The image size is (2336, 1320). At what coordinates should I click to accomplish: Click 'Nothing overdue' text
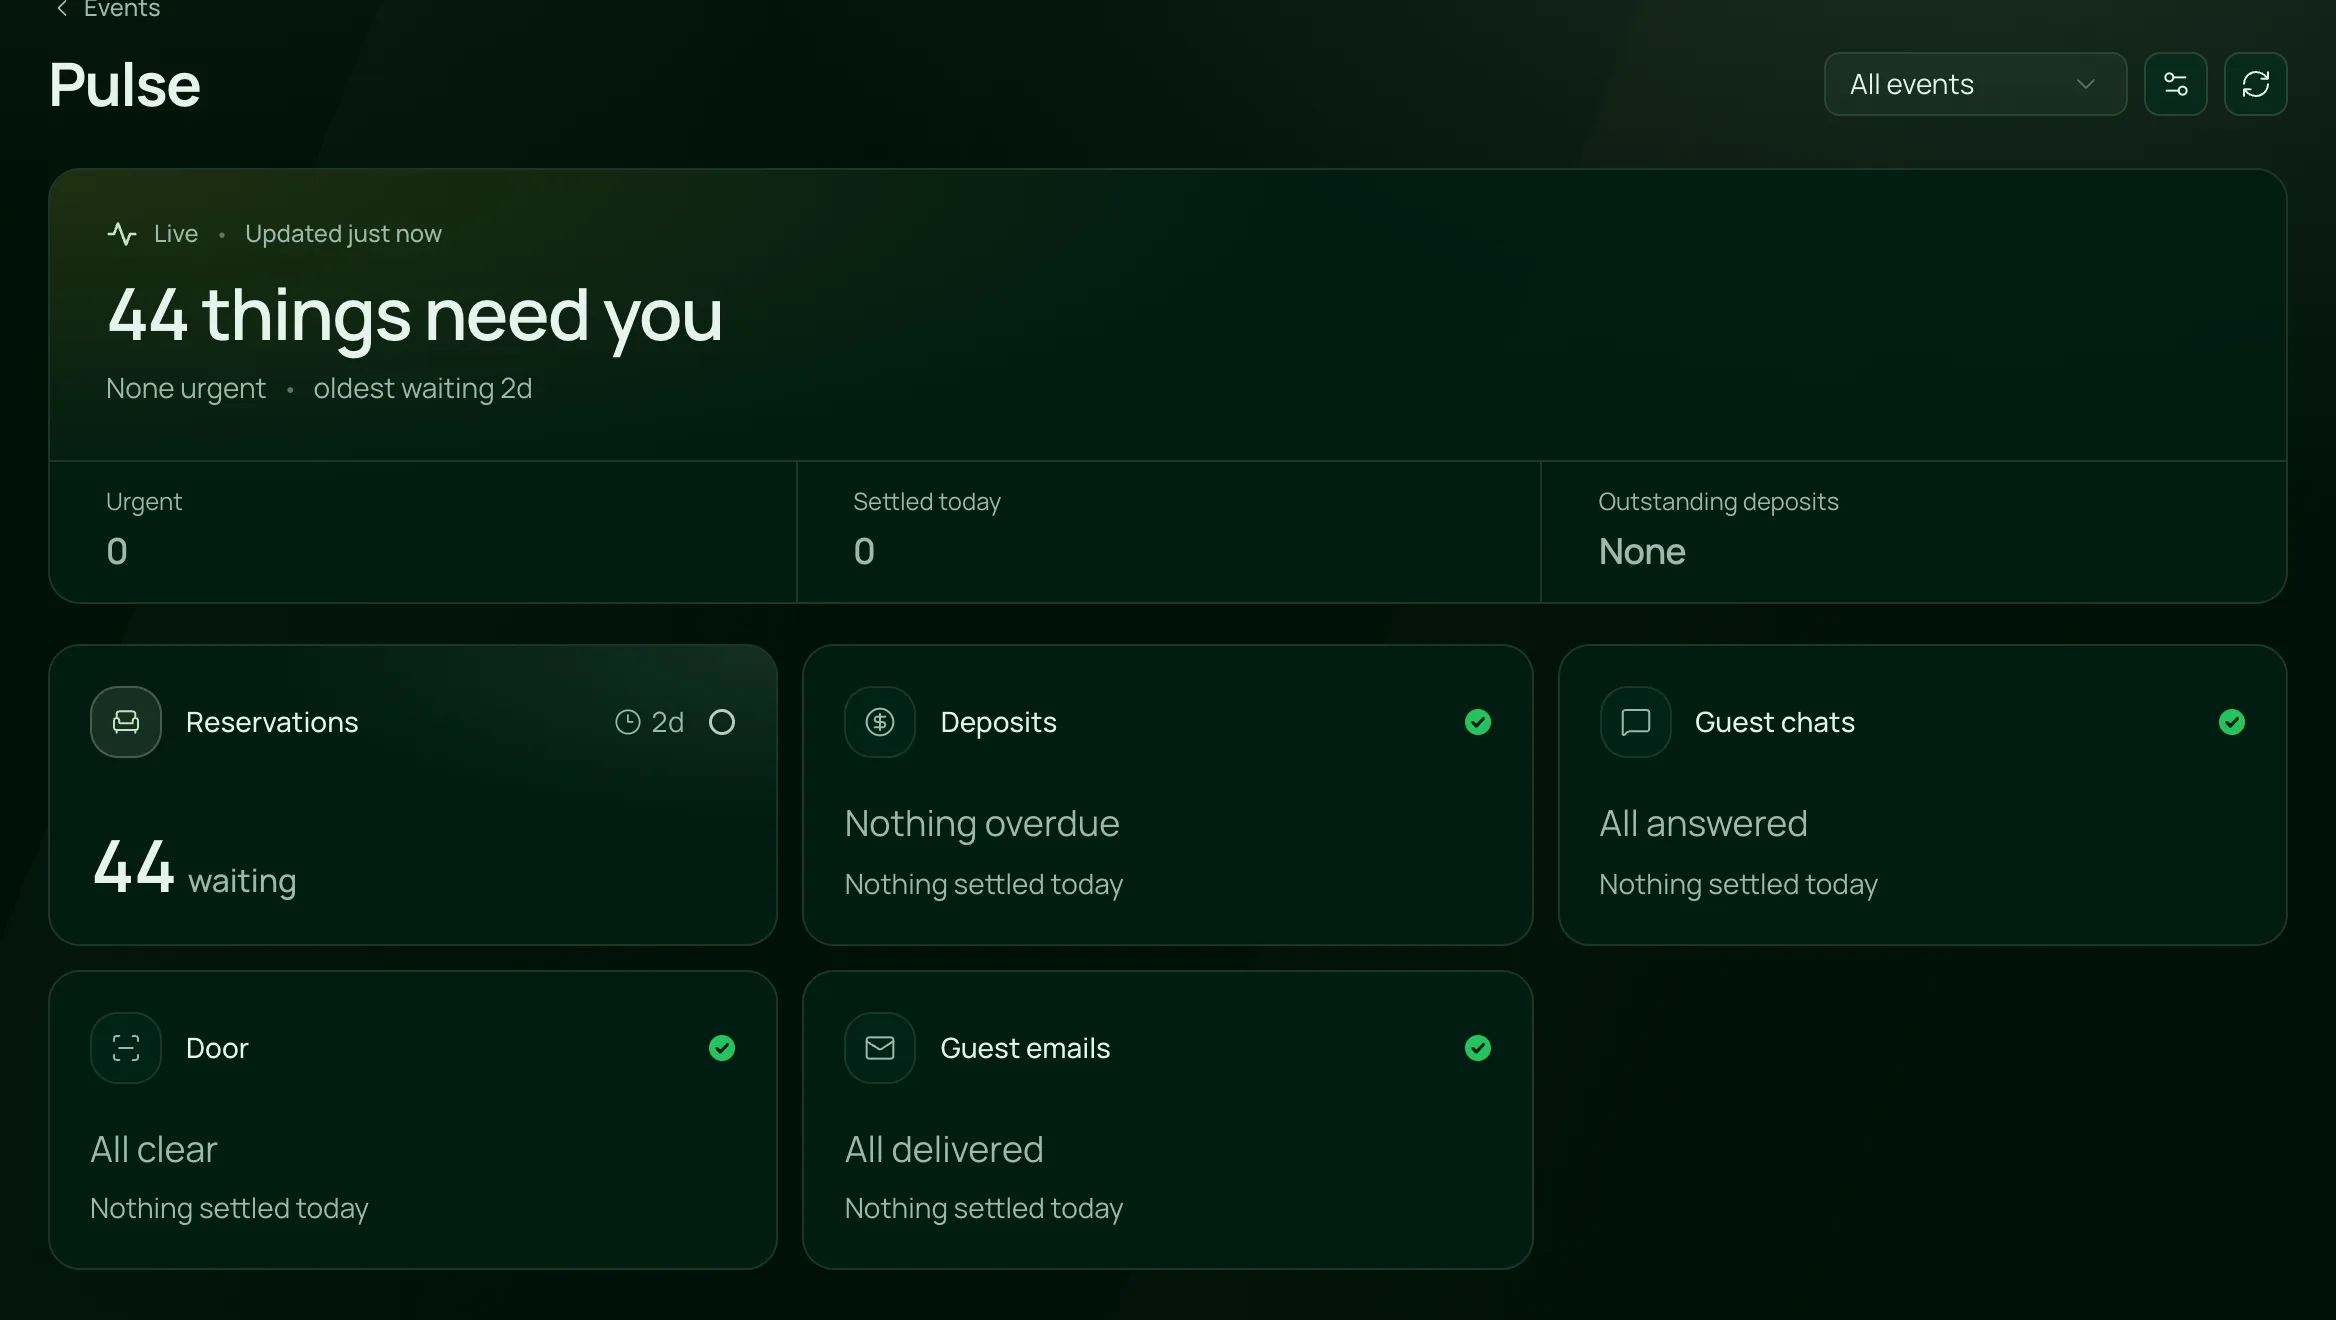[982, 824]
